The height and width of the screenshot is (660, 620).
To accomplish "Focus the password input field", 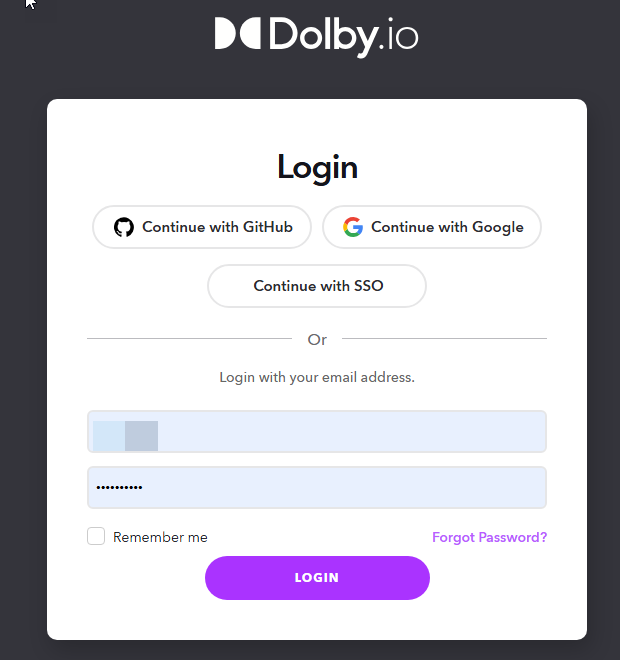I will click(350, 488).
